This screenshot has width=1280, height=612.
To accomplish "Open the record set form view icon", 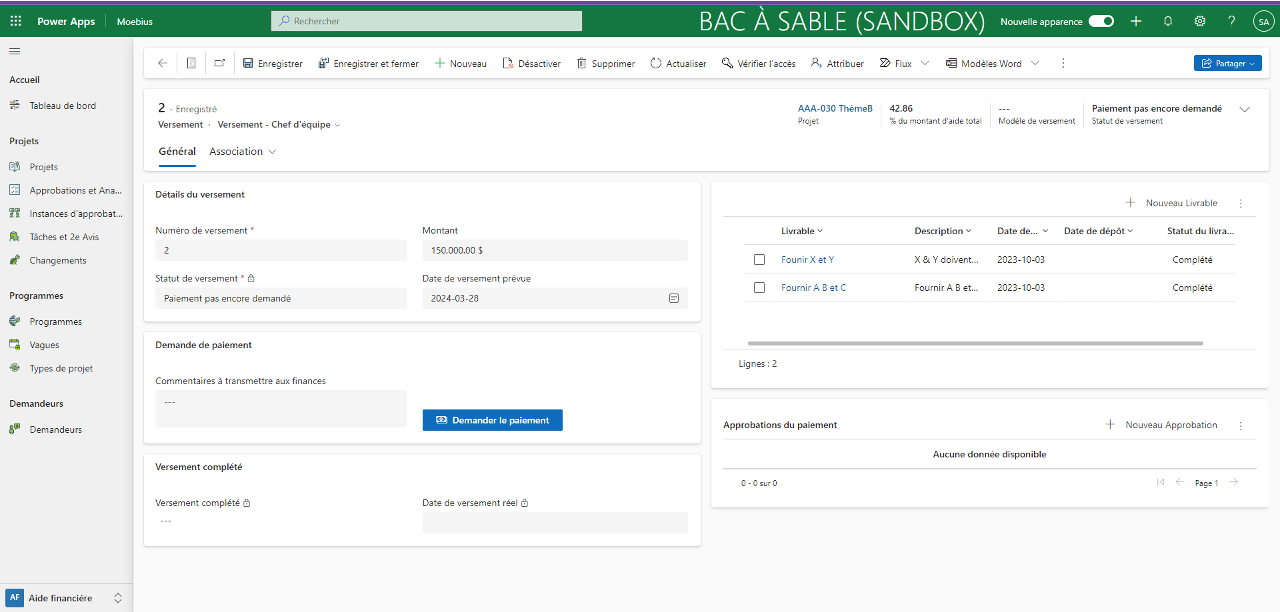I will click(191, 63).
